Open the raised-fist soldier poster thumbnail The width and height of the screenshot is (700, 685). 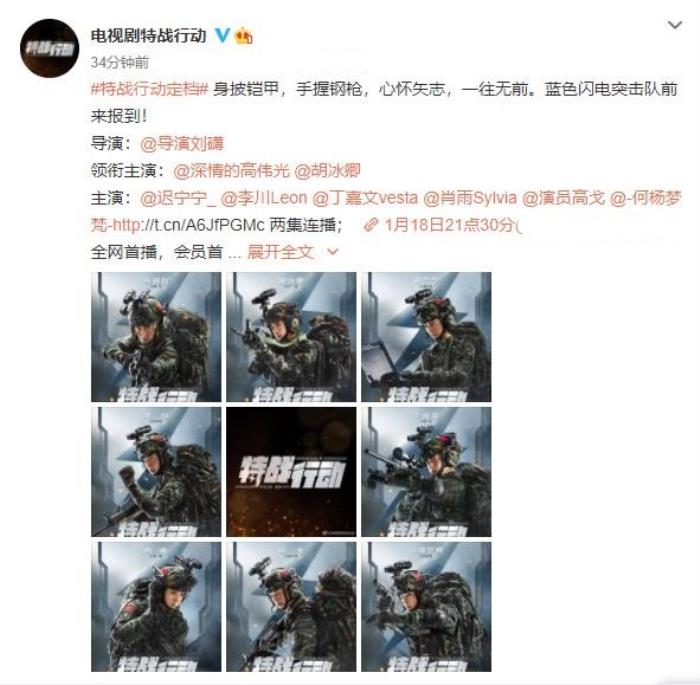156,472
